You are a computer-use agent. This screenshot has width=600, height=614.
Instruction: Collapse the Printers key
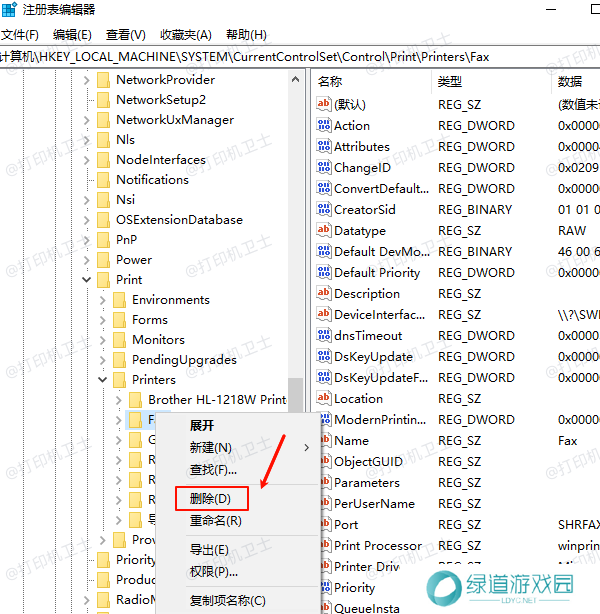tap(103, 379)
